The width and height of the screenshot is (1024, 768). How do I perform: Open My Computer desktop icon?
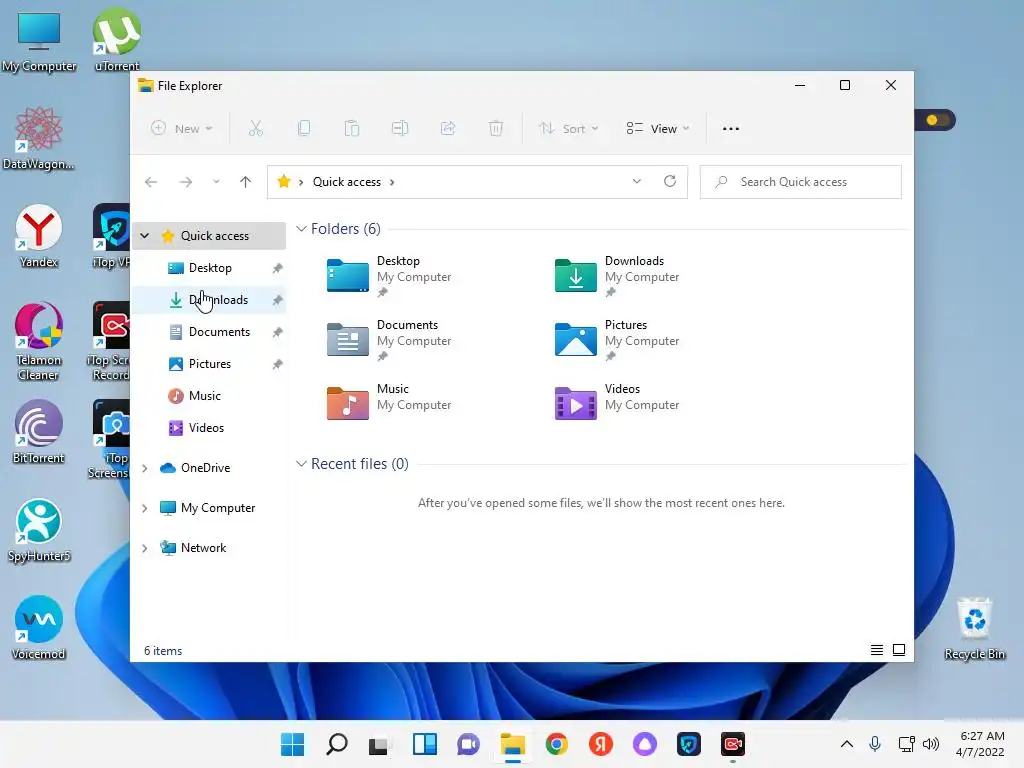(39, 41)
